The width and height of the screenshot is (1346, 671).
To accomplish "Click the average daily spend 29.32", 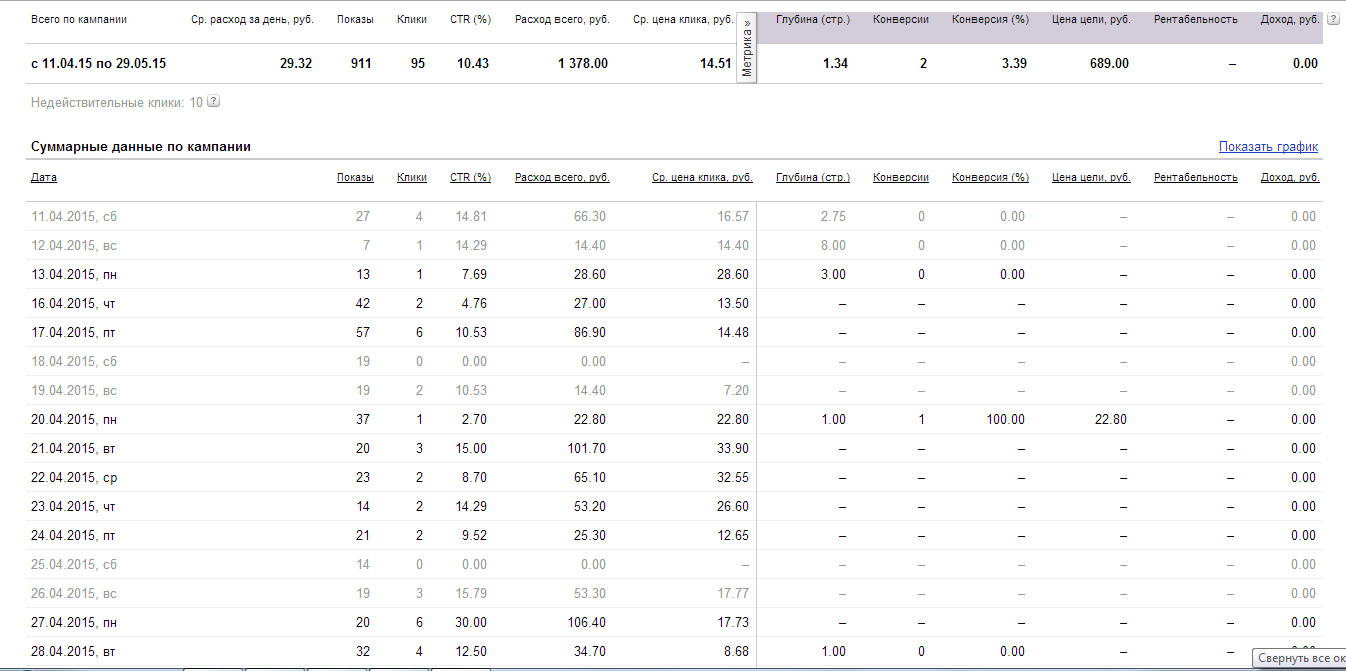I will click(x=296, y=64).
